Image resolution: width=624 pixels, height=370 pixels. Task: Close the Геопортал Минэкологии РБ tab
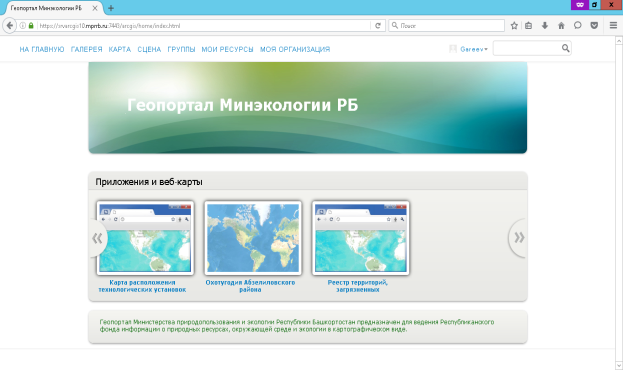(95, 8)
